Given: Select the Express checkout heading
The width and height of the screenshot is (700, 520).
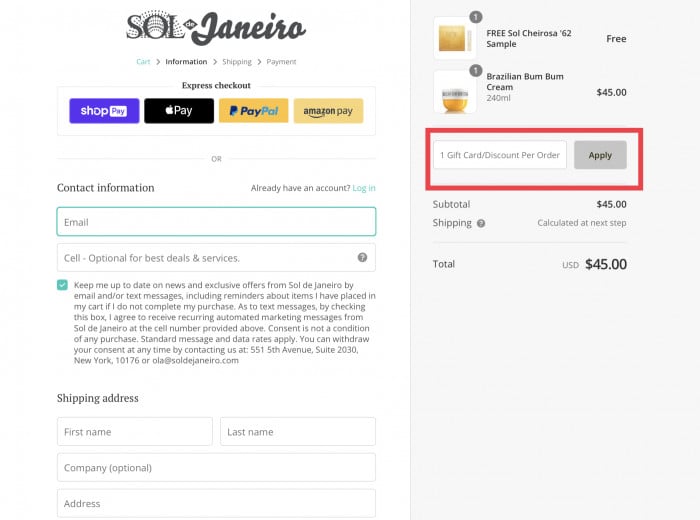Looking at the screenshot, I should (x=216, y=85).
